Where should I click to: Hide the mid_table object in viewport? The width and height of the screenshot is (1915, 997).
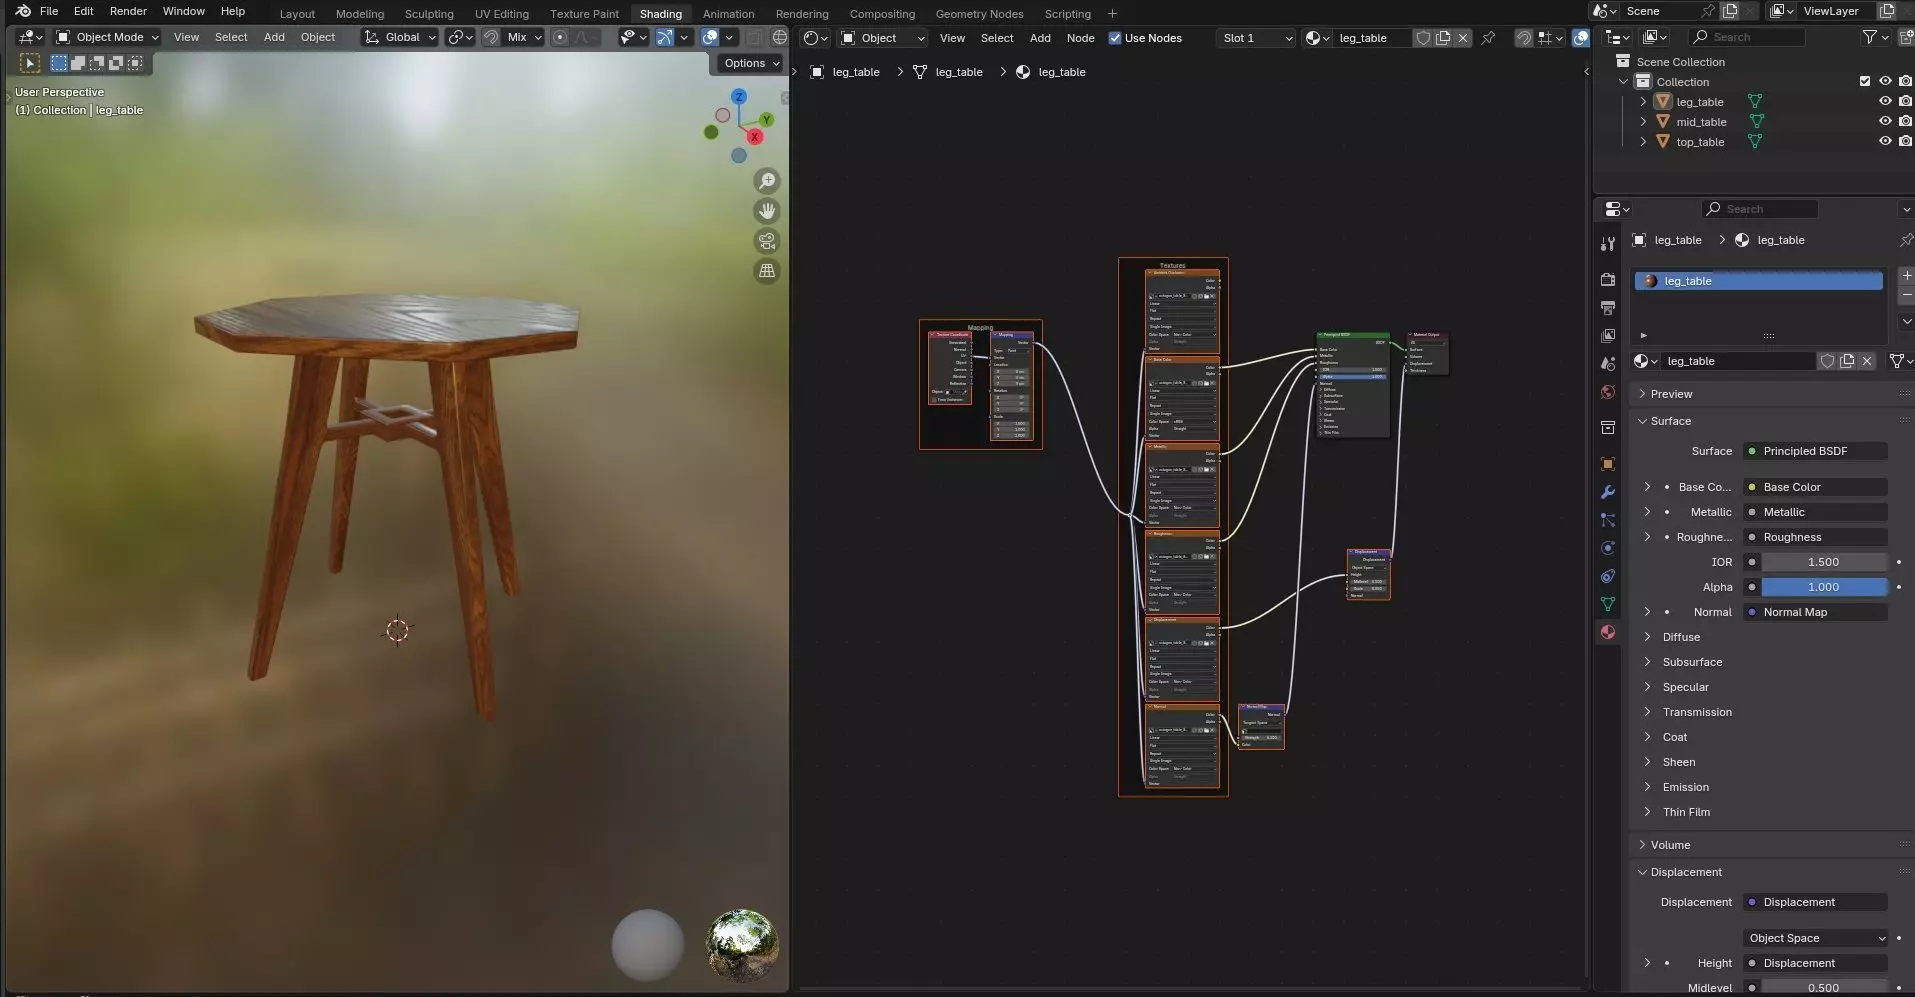(x=1885, y=122)
